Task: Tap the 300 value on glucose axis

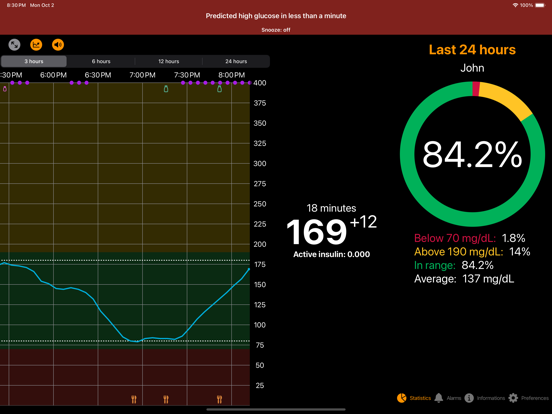Action: pyautogui.click(x=260, y=164)
